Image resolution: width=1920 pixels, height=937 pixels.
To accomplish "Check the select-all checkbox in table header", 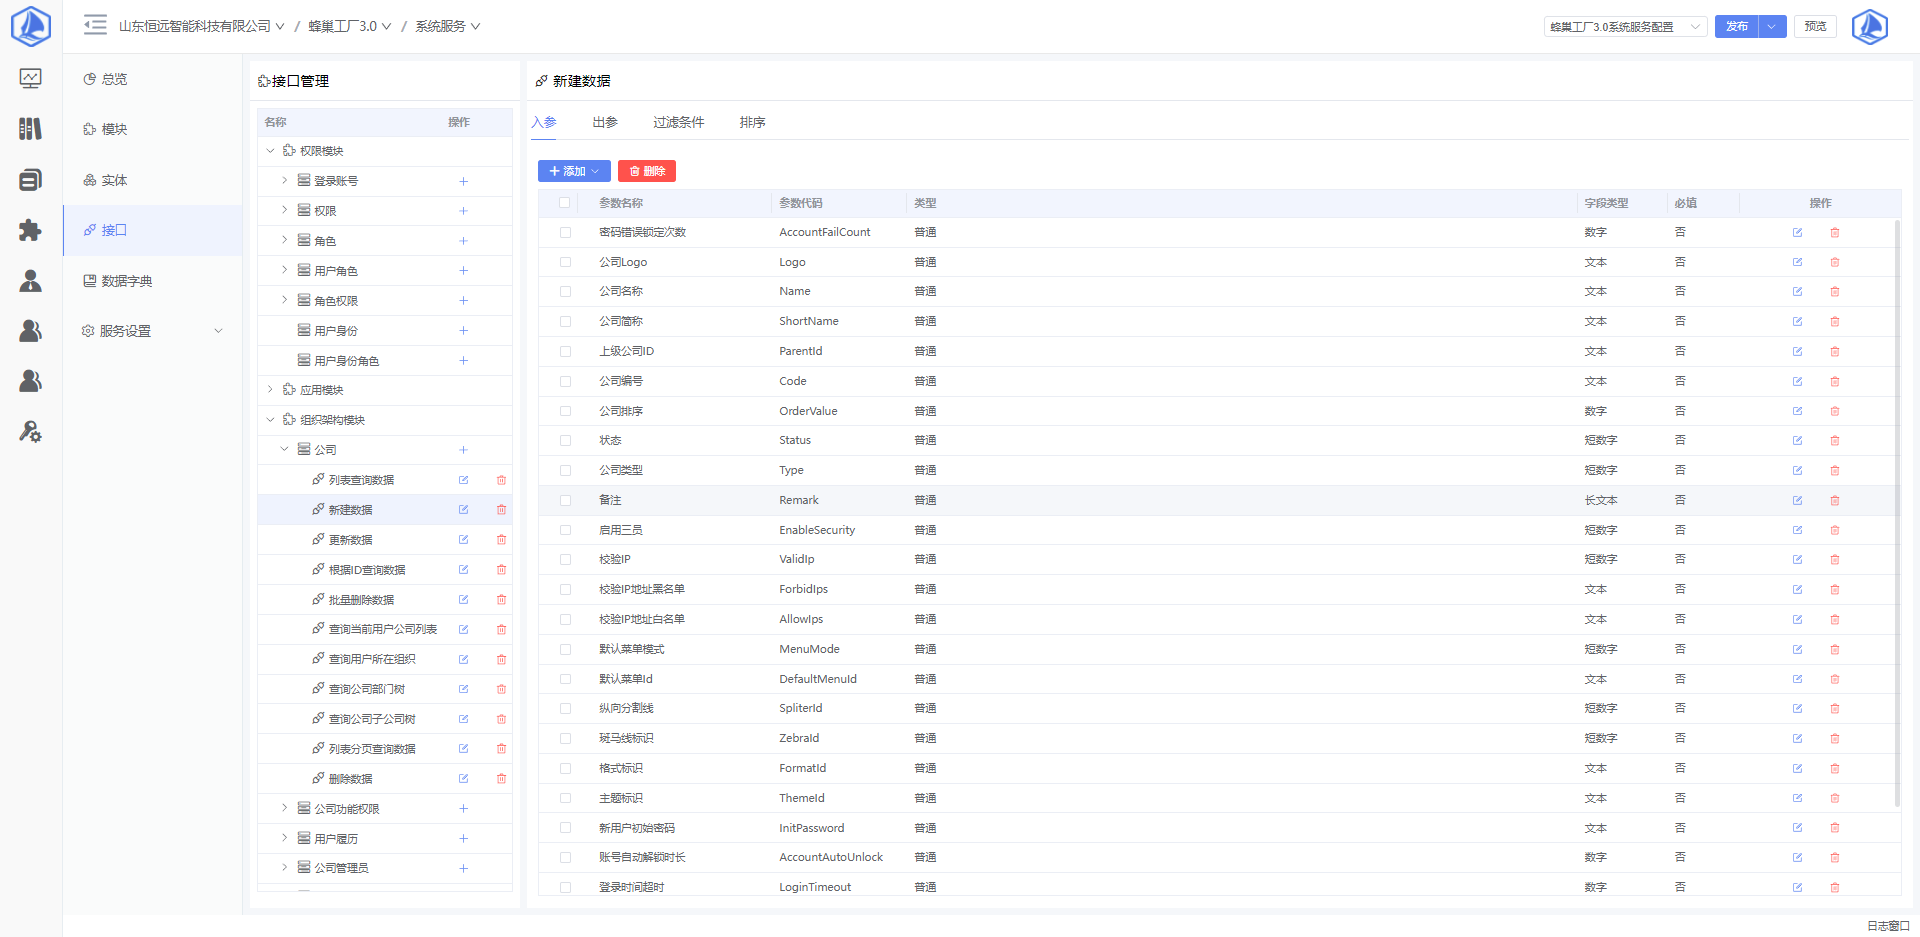I will click(x=565, y=203).
